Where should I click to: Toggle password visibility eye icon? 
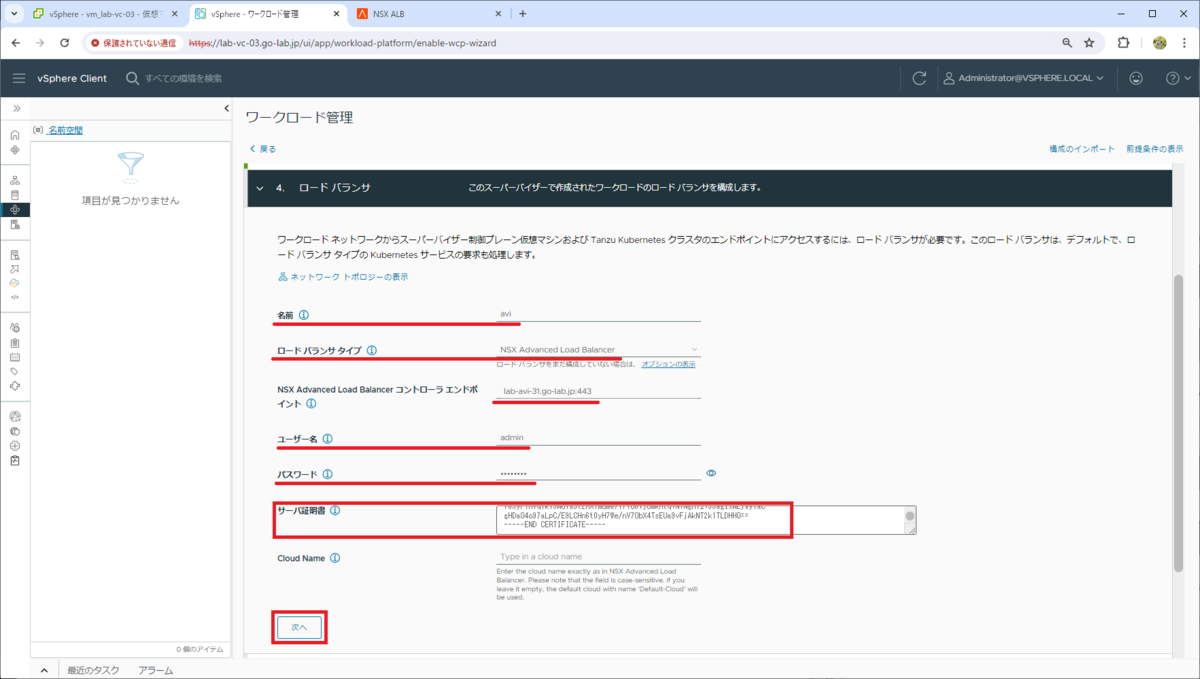(712, 473)
